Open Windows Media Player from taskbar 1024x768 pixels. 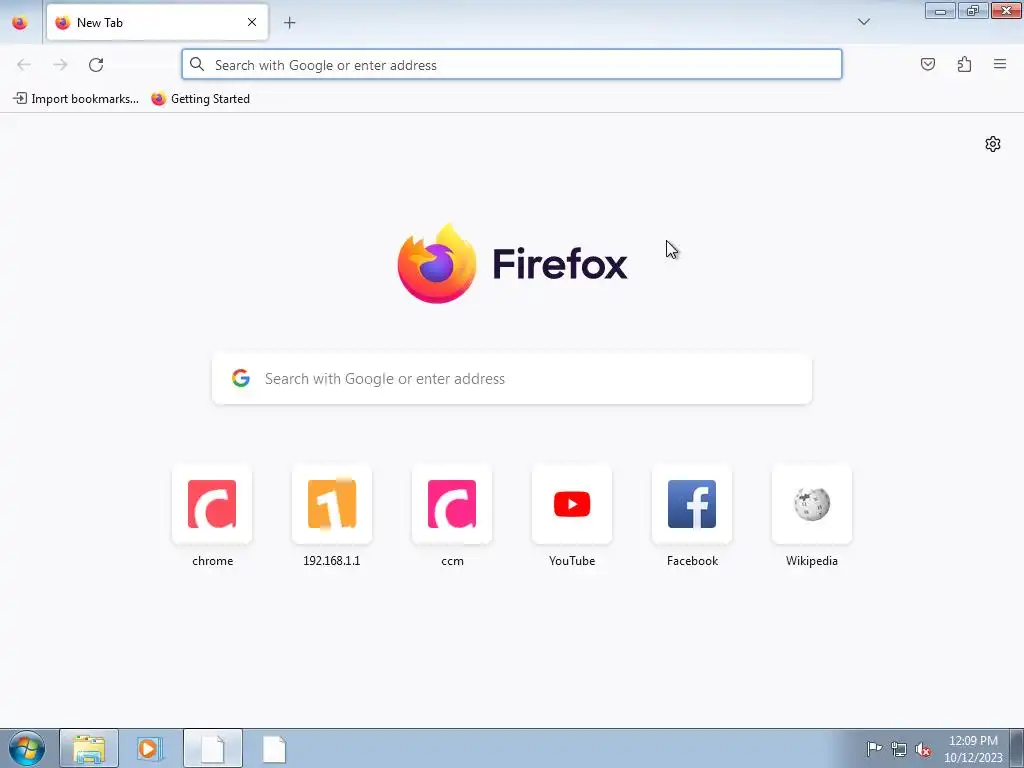(x=150, y=748)
